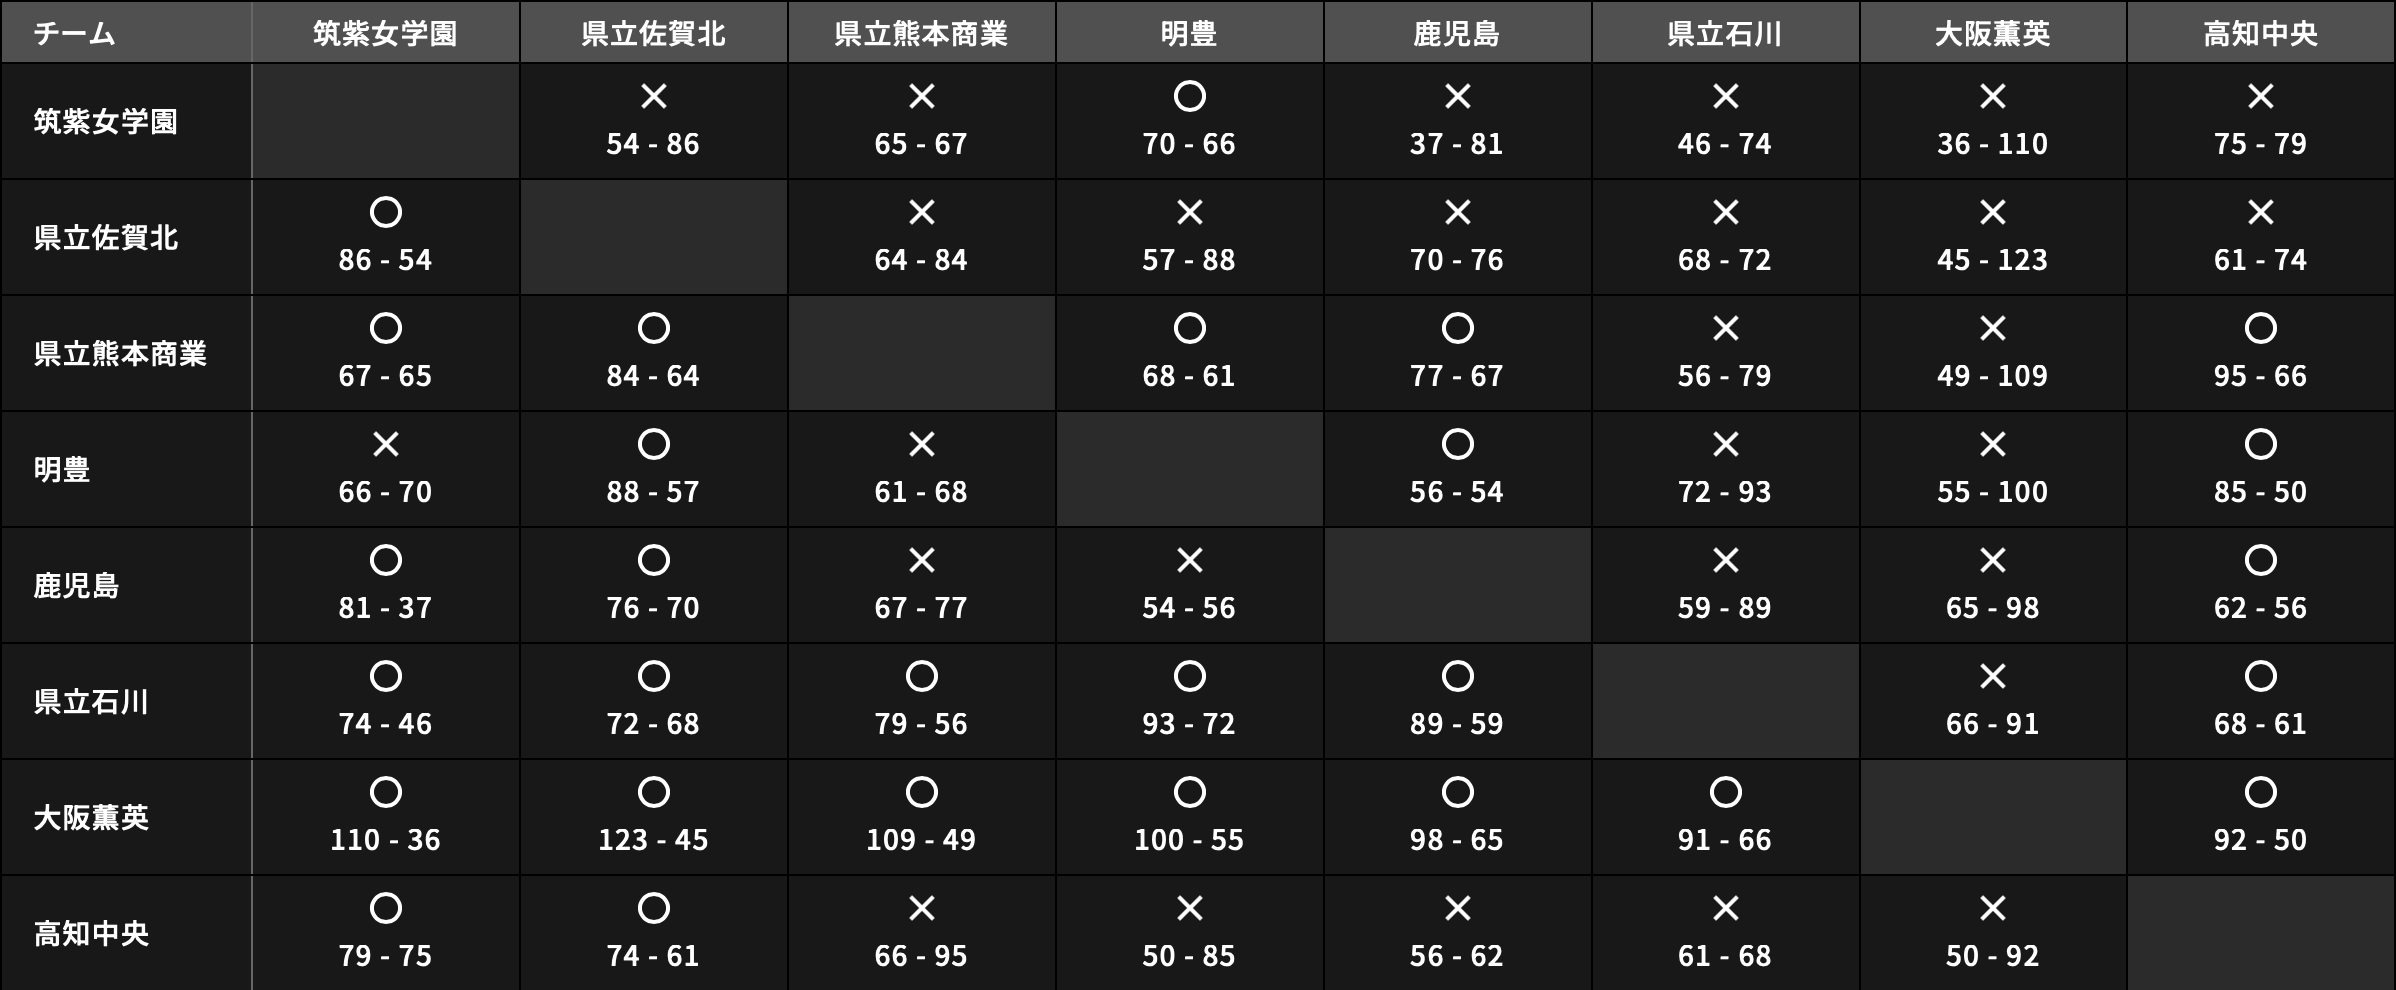Click the 明豊 column header

click(x=1189, y=34)
